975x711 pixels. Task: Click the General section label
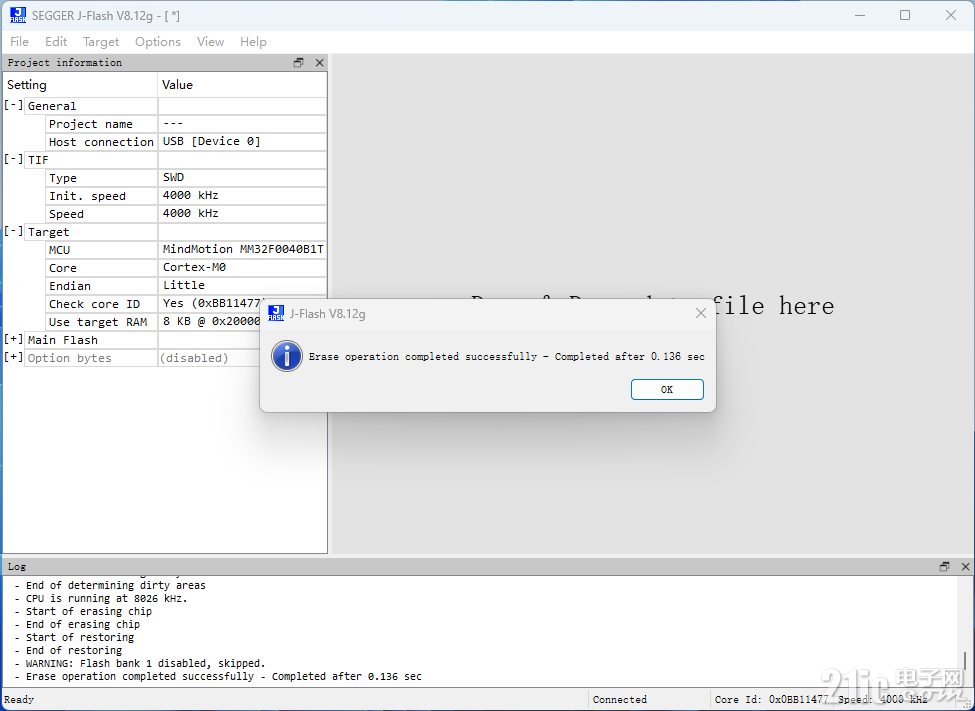click(x=52, y=106)
